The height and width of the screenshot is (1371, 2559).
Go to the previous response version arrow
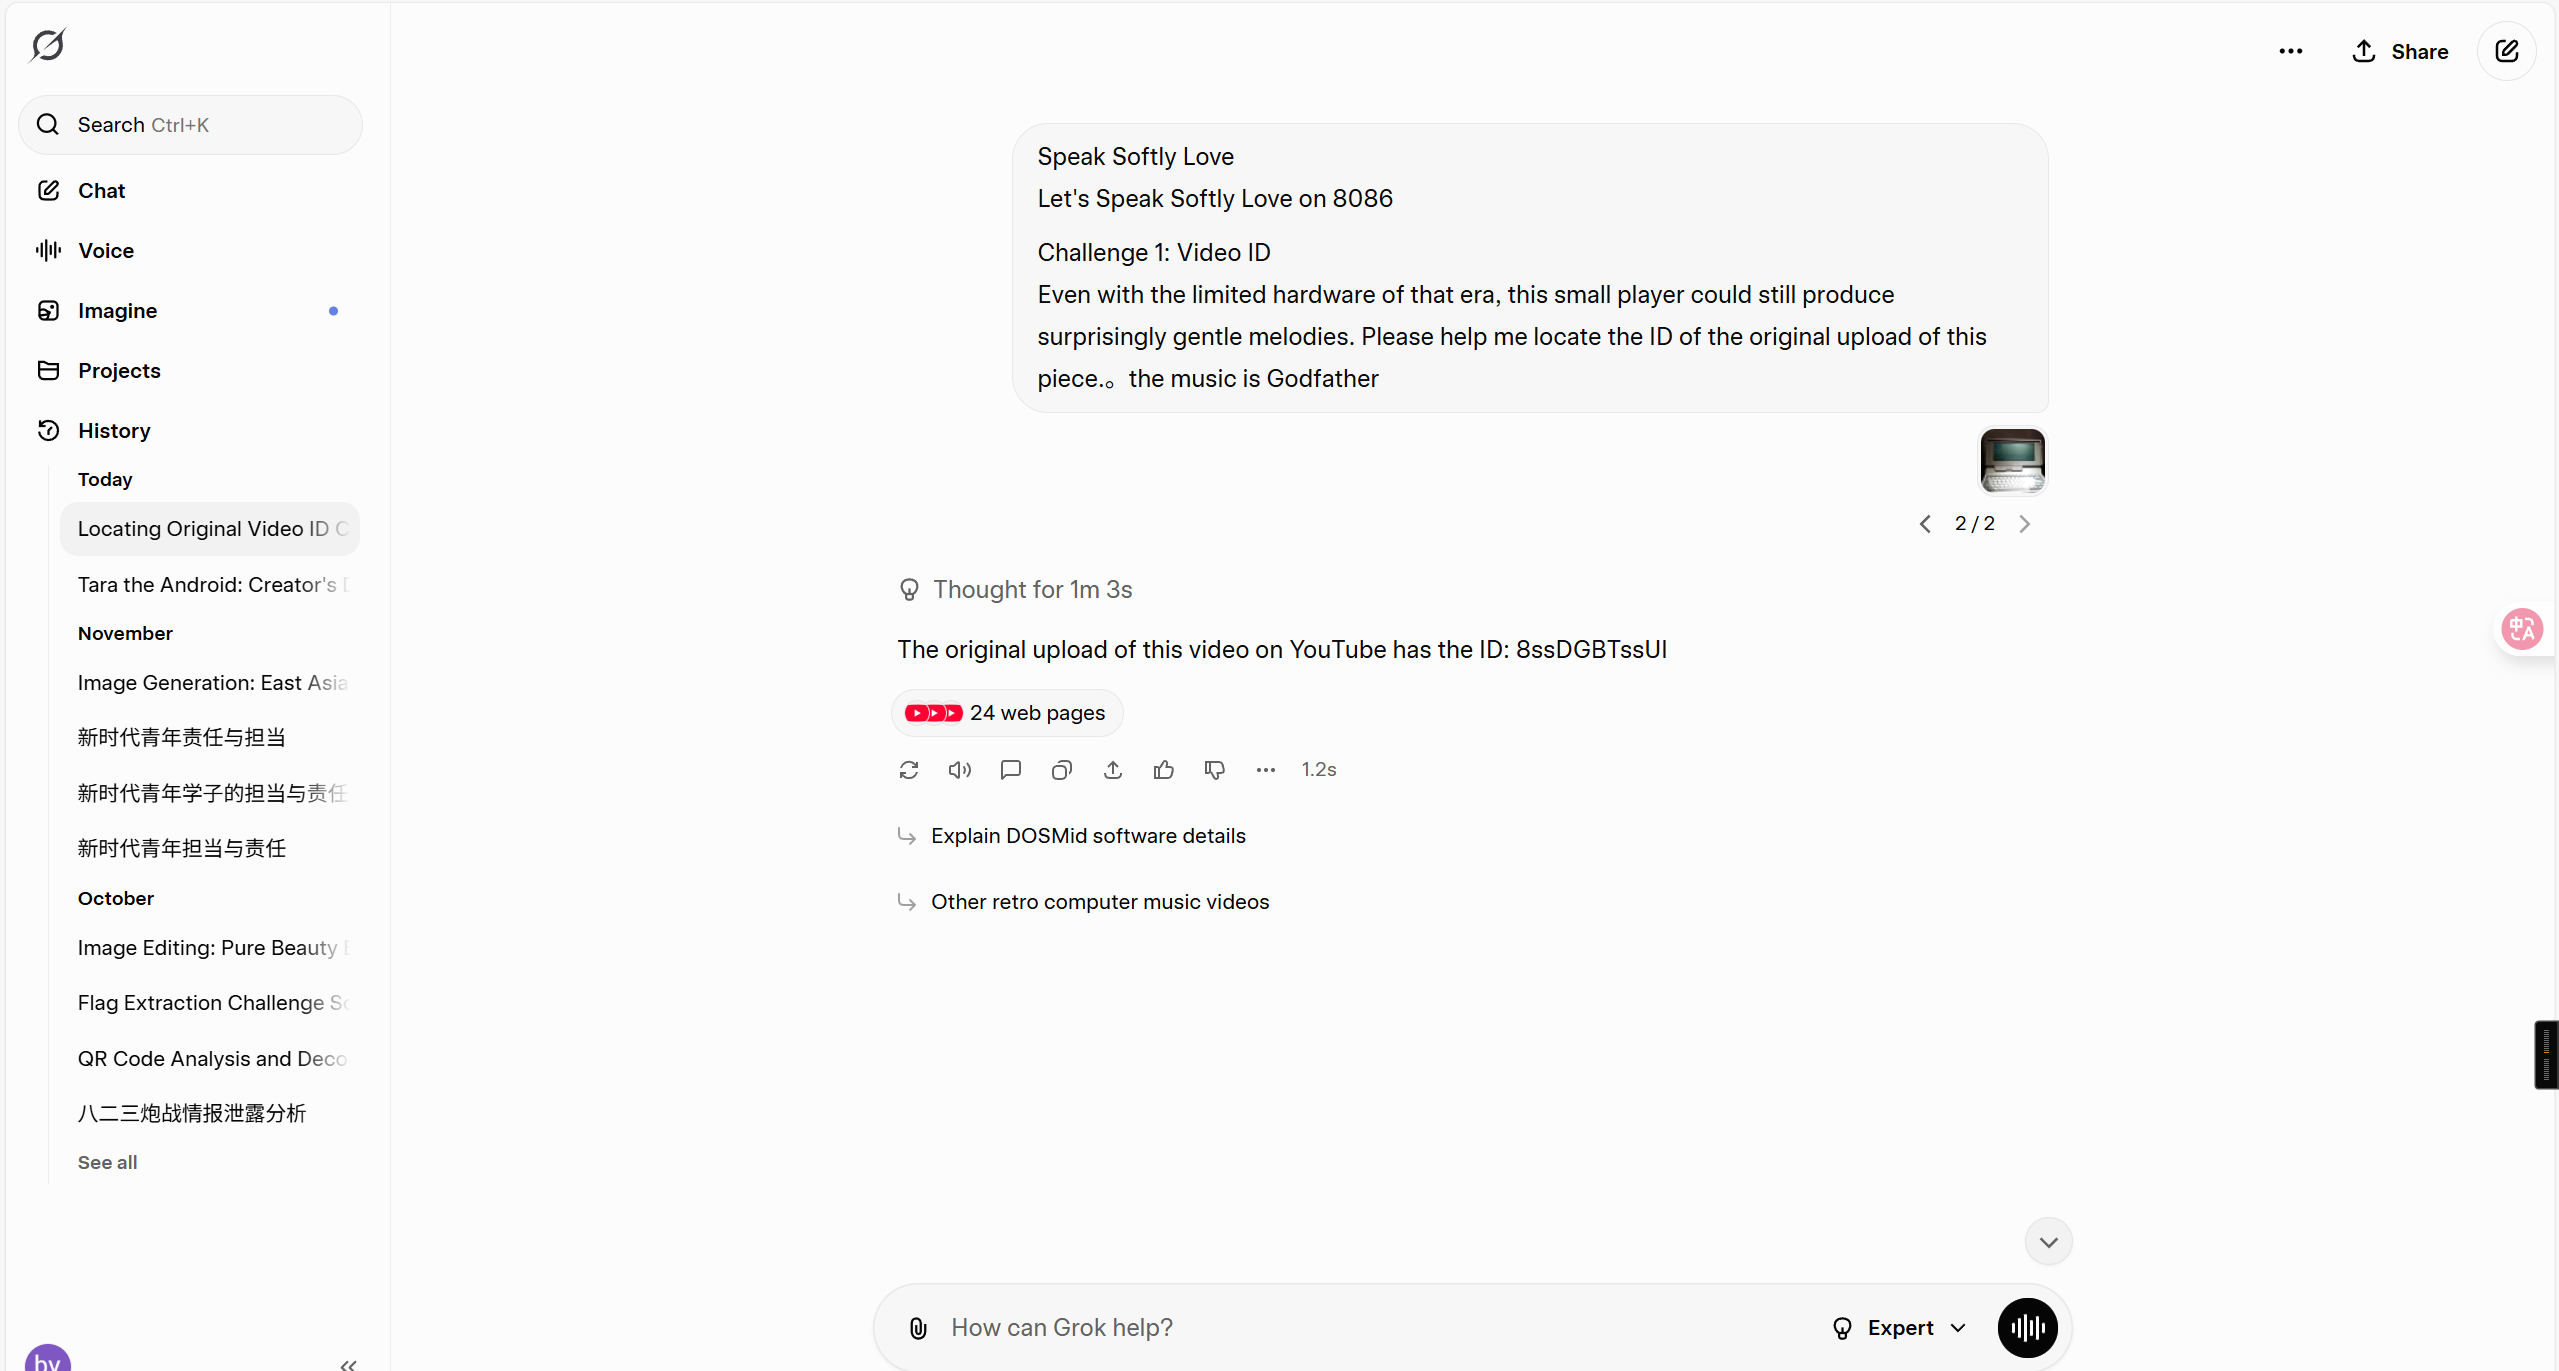tap(1925, 524)
